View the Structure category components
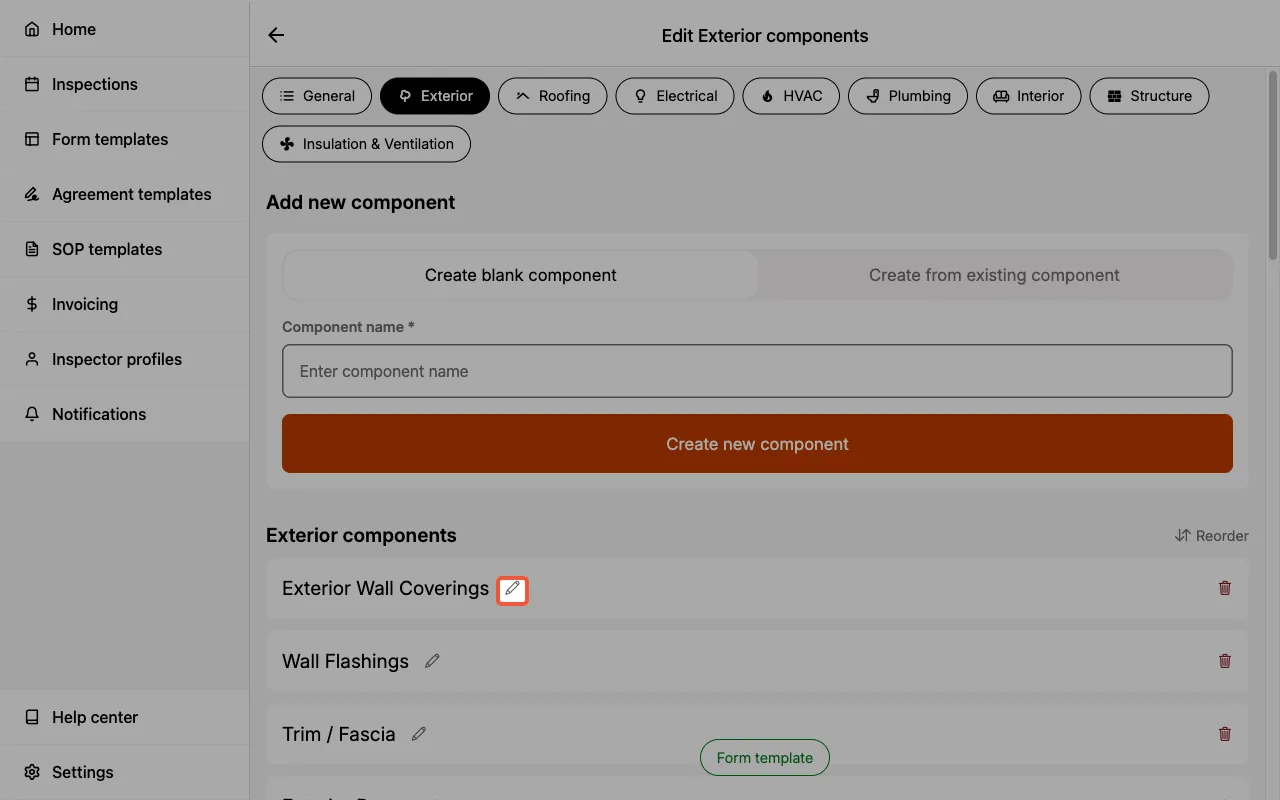The width and height of the screenshot is (1280, 800). (x=1149, y=95)
